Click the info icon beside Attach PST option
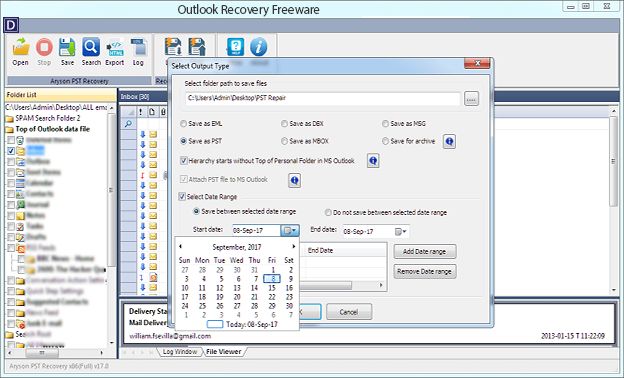Image resolution: width=624 pixels, height=378 pixels. 294,180
